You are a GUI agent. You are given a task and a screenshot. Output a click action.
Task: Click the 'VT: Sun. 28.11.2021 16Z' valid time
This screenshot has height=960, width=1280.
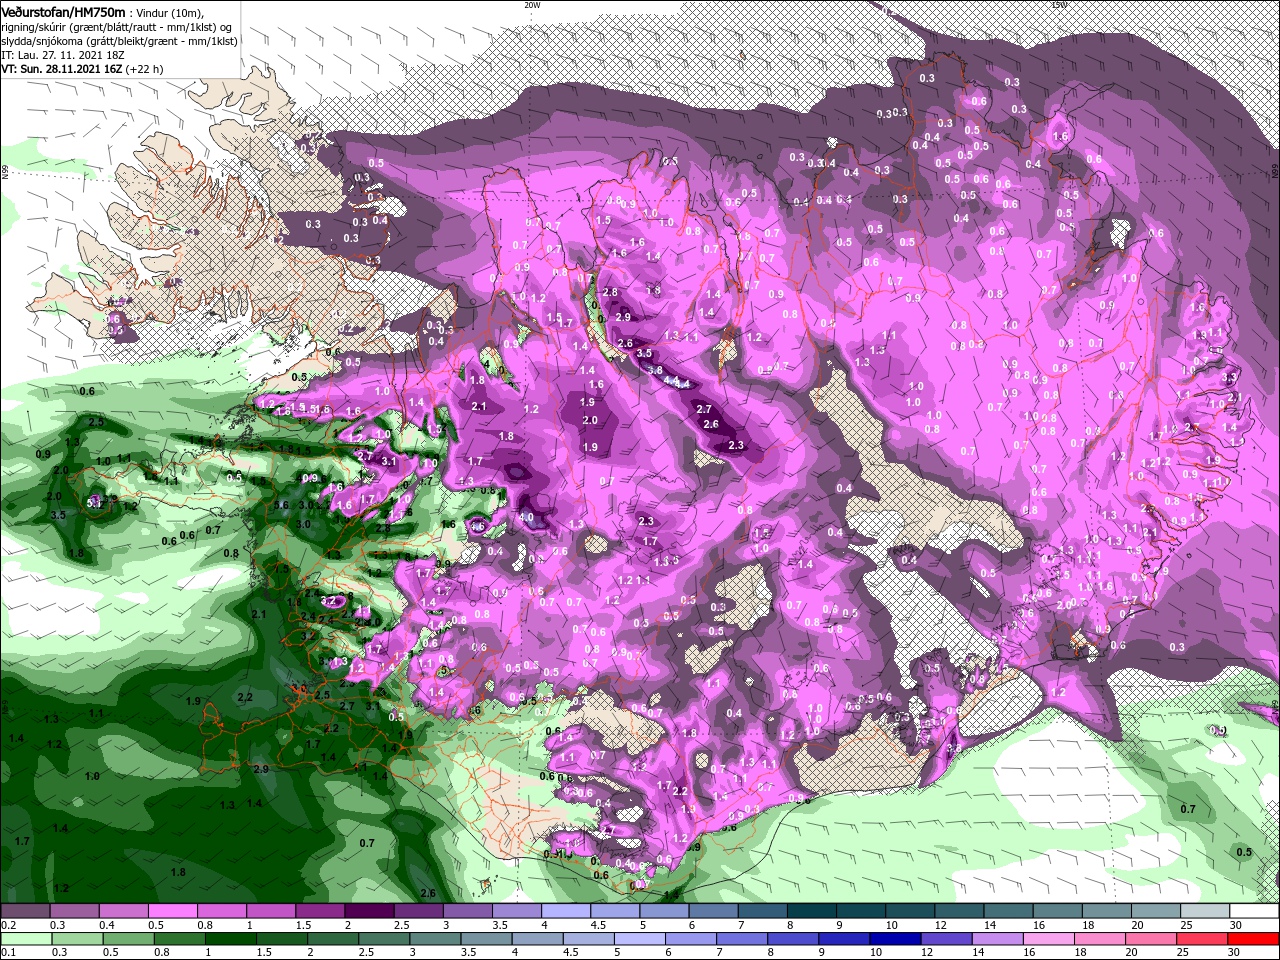[x=61, y=70]
